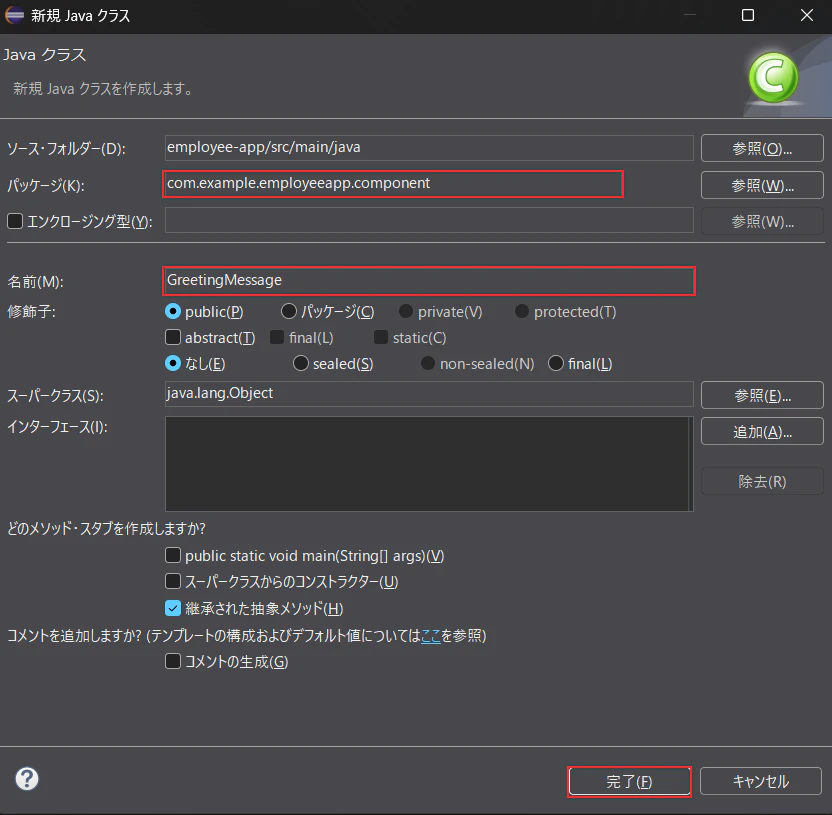Viewport: 832px width, 815px height.
Task: Click the superclass java.lang.Object field
Action: pos(429,394)
